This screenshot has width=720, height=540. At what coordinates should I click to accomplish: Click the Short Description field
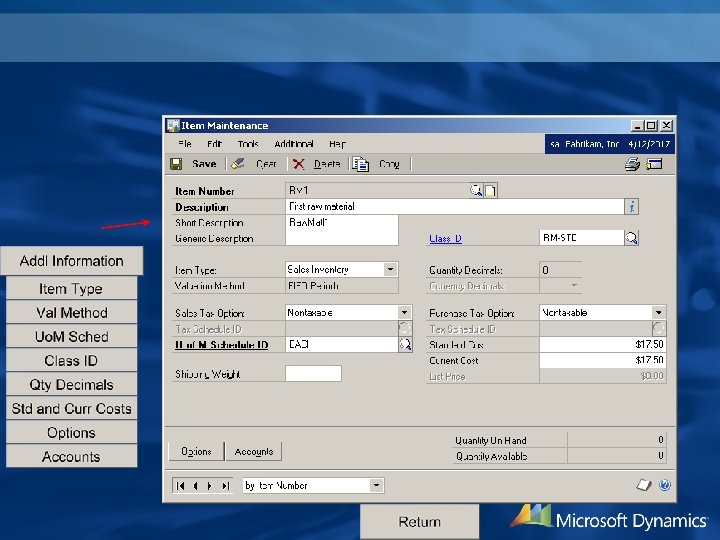(x=342, y=222)
